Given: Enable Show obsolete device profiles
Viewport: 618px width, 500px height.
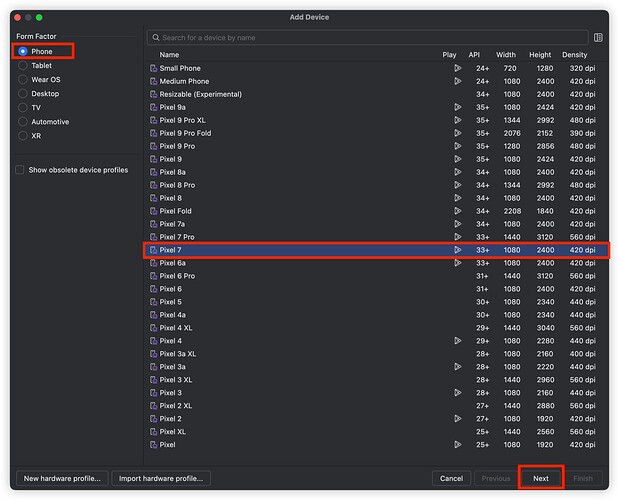Looking at the screenshot, I should (20, 170).
